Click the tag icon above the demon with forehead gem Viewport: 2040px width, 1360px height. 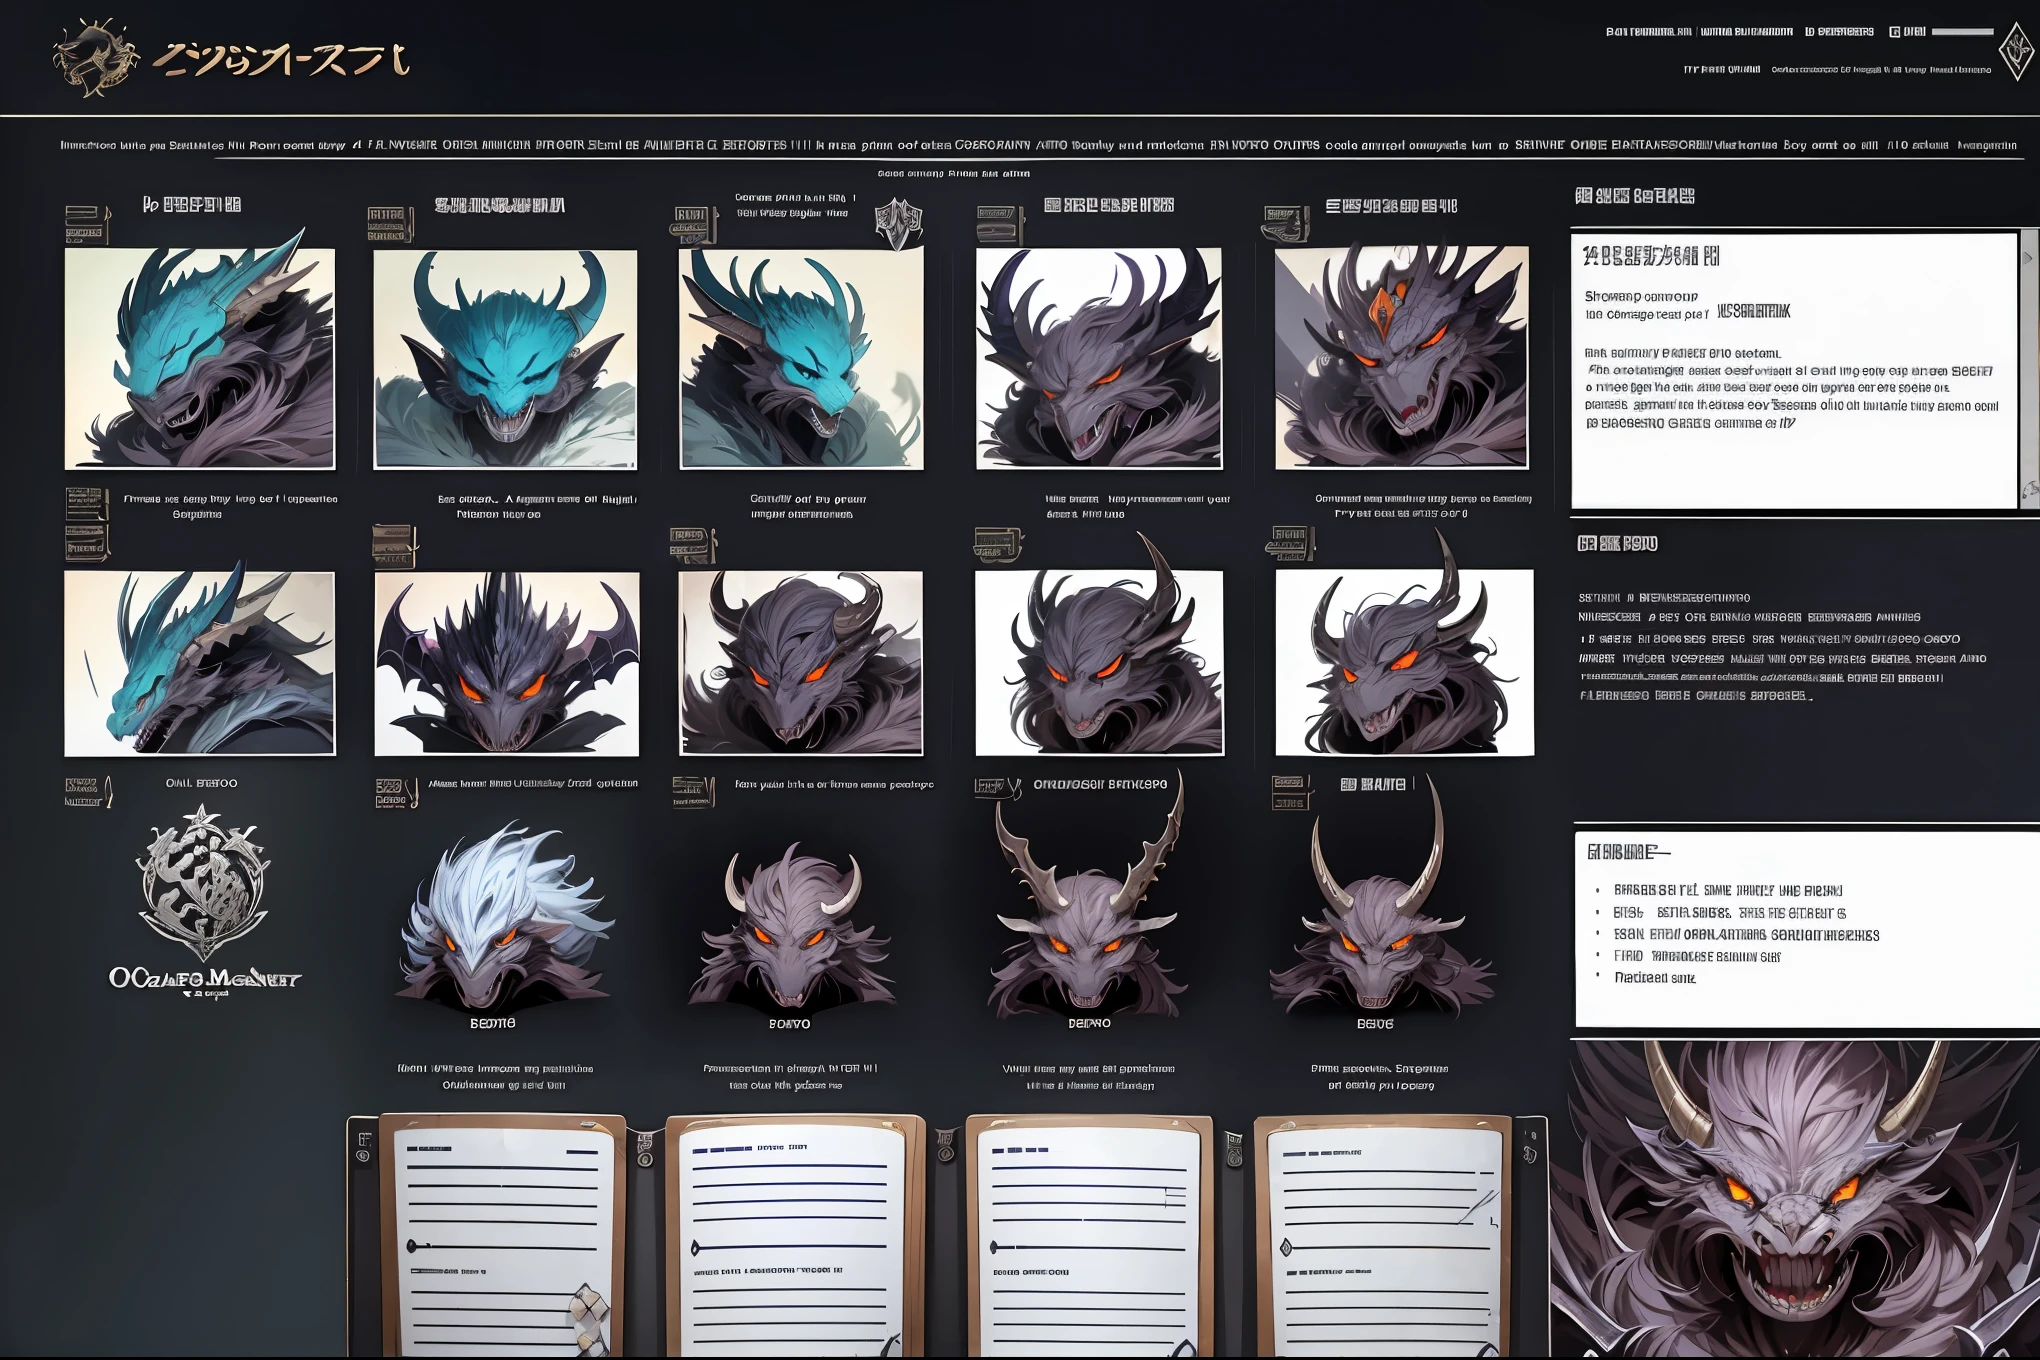coord(1286,224)
